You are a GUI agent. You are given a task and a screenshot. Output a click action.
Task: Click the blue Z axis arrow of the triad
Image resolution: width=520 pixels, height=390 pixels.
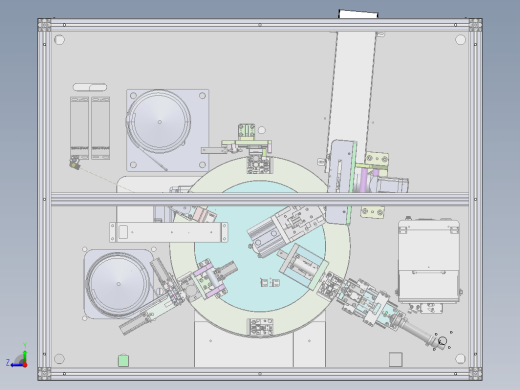16,365
